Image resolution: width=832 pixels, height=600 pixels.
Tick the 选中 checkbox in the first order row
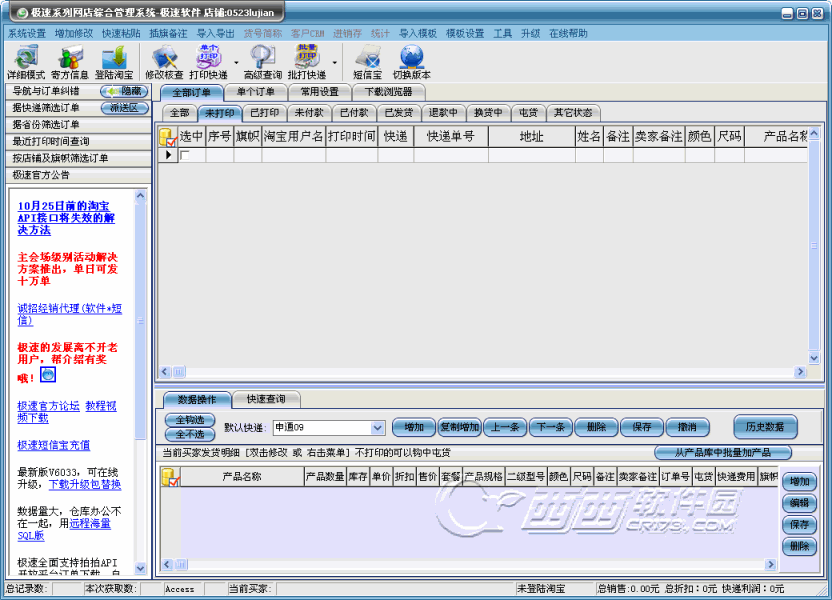click(x=185, y=155)
